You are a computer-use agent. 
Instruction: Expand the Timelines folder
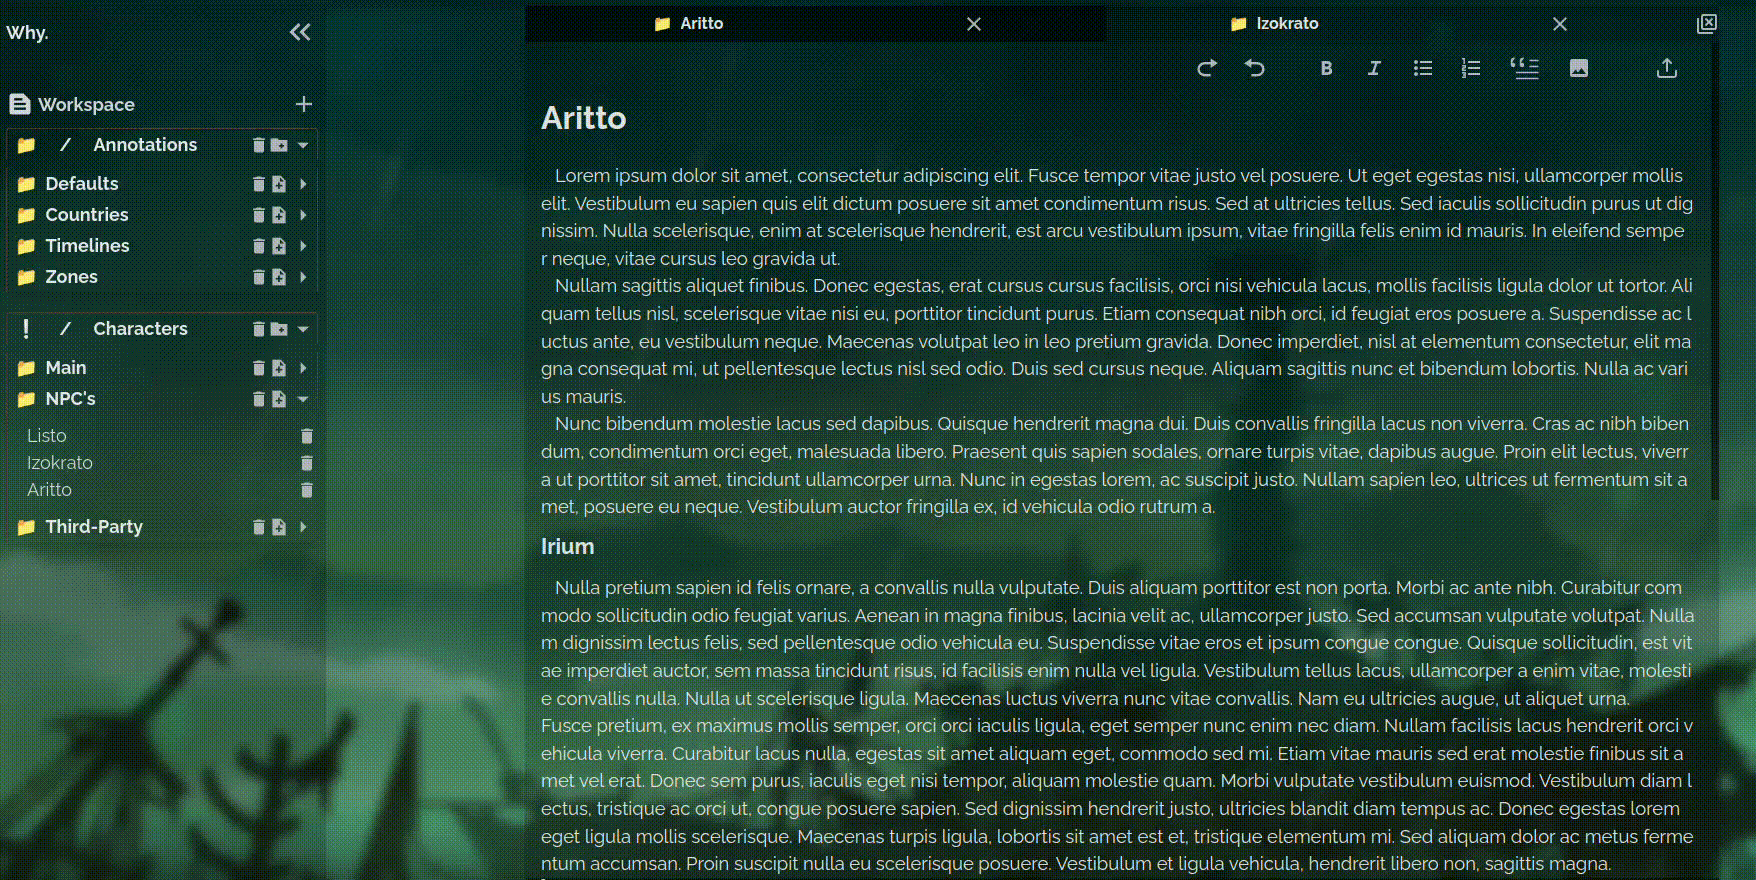tap(303, 246)
